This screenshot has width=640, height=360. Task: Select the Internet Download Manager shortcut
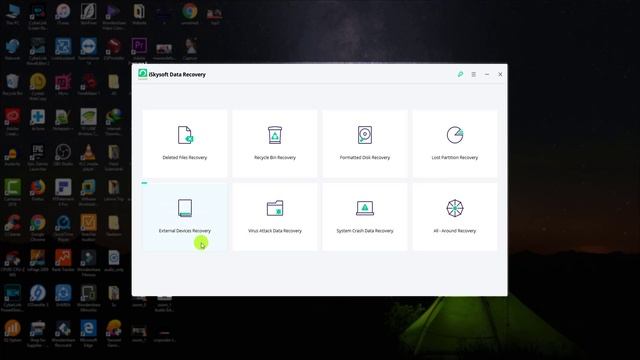113,122
